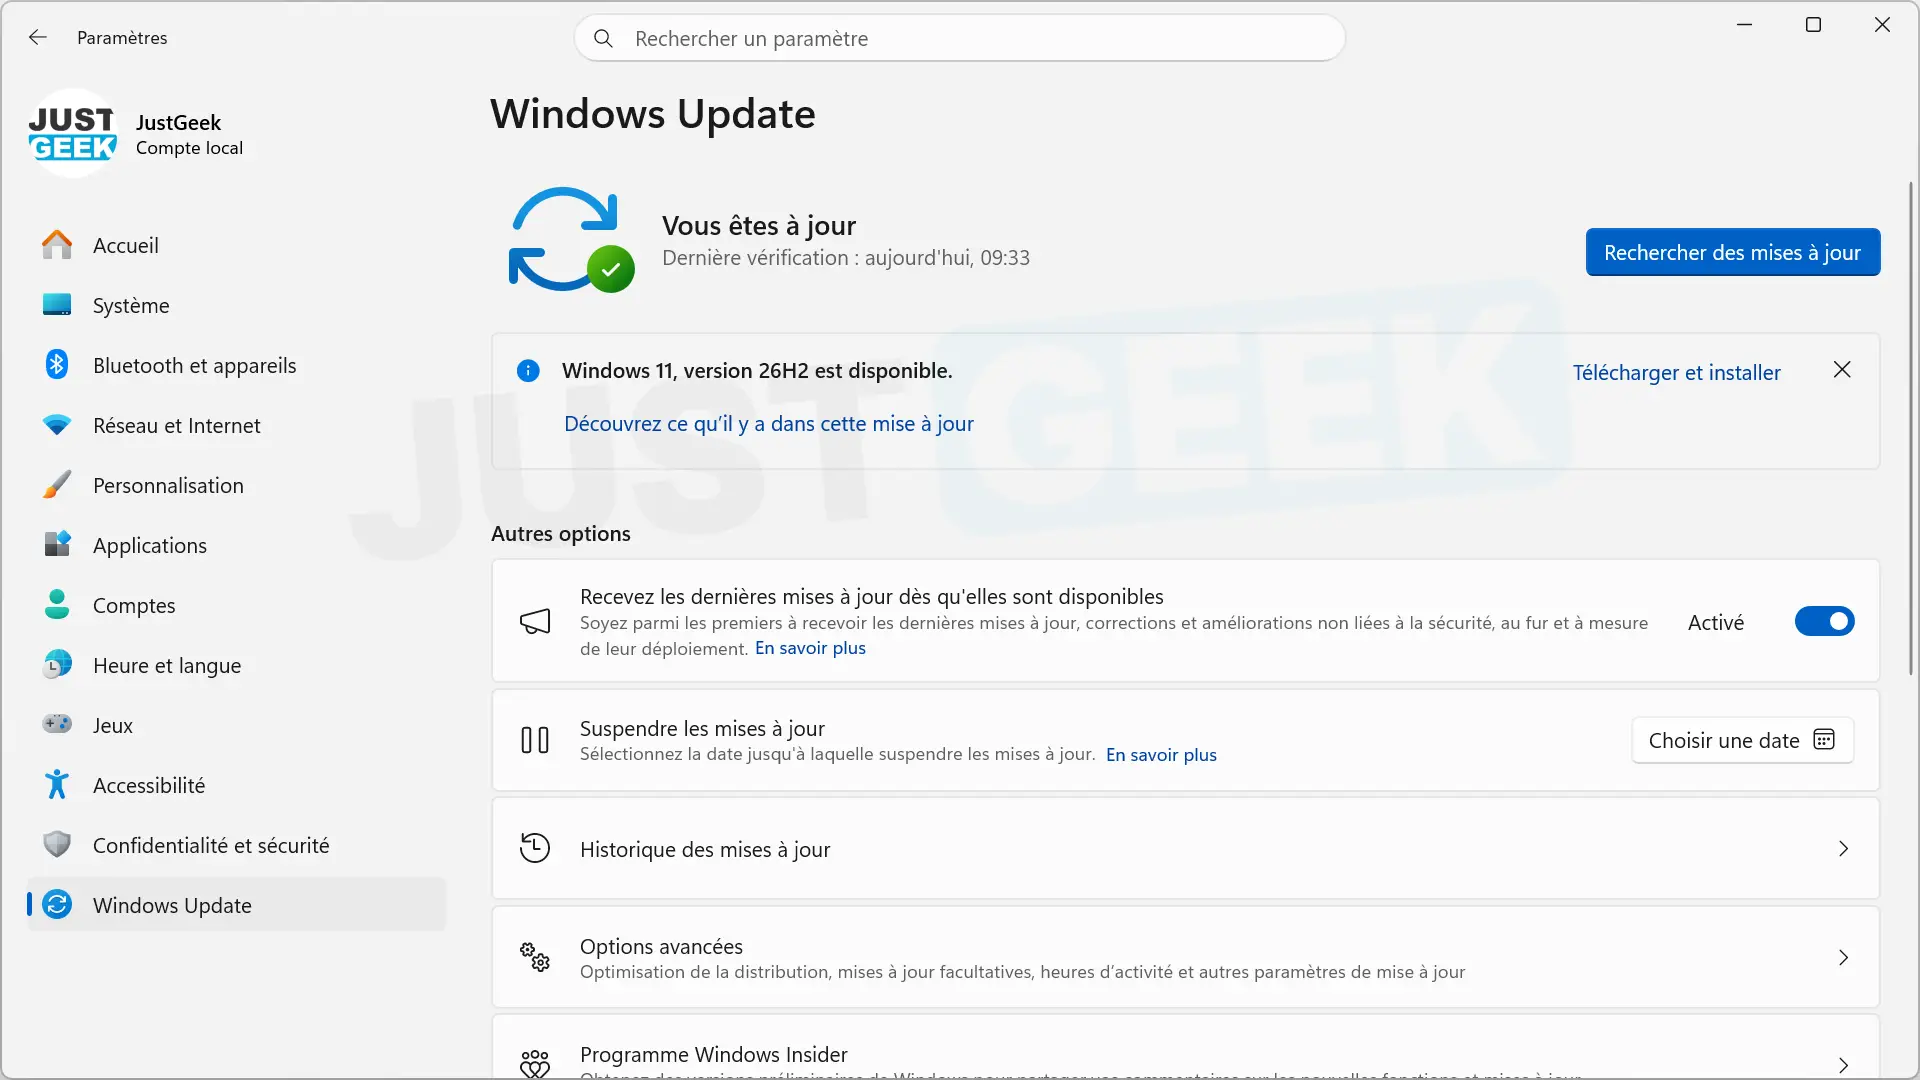Click the search magnifier icon
The height and width of the screenshot is (1080, 1920).
pos(603,38)
